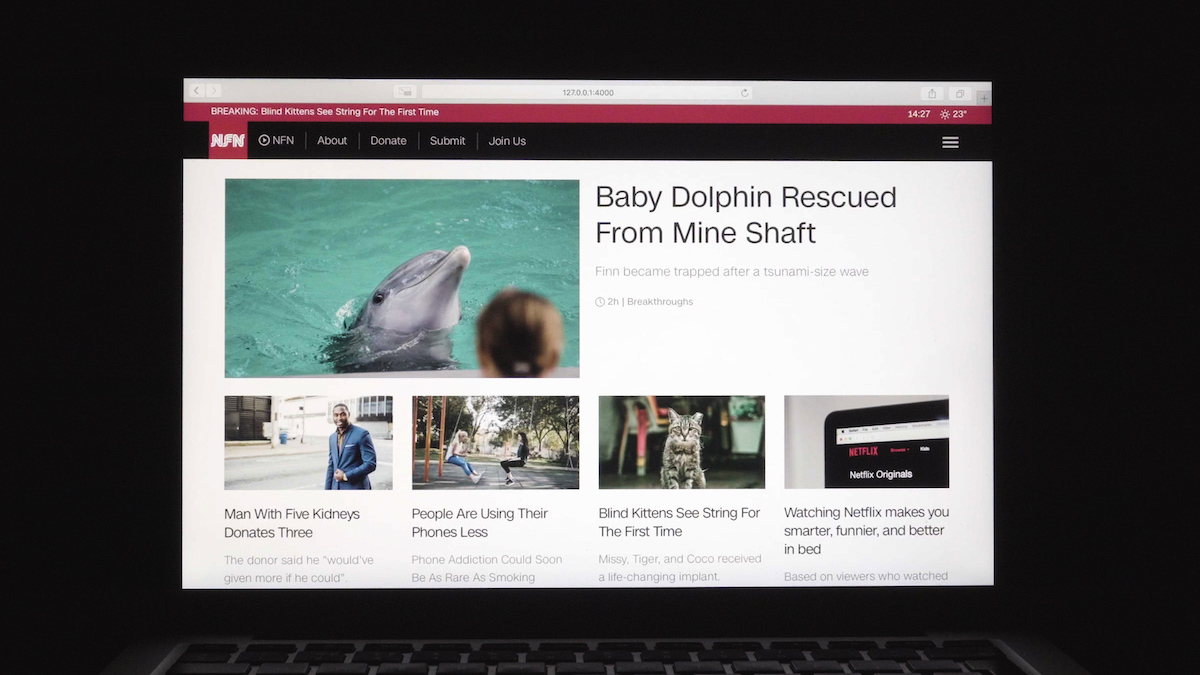Click the breaking news ticker headline
The width and height of the screenshot is (1200, 675).
pyautogui.click(x=325, y=112)
